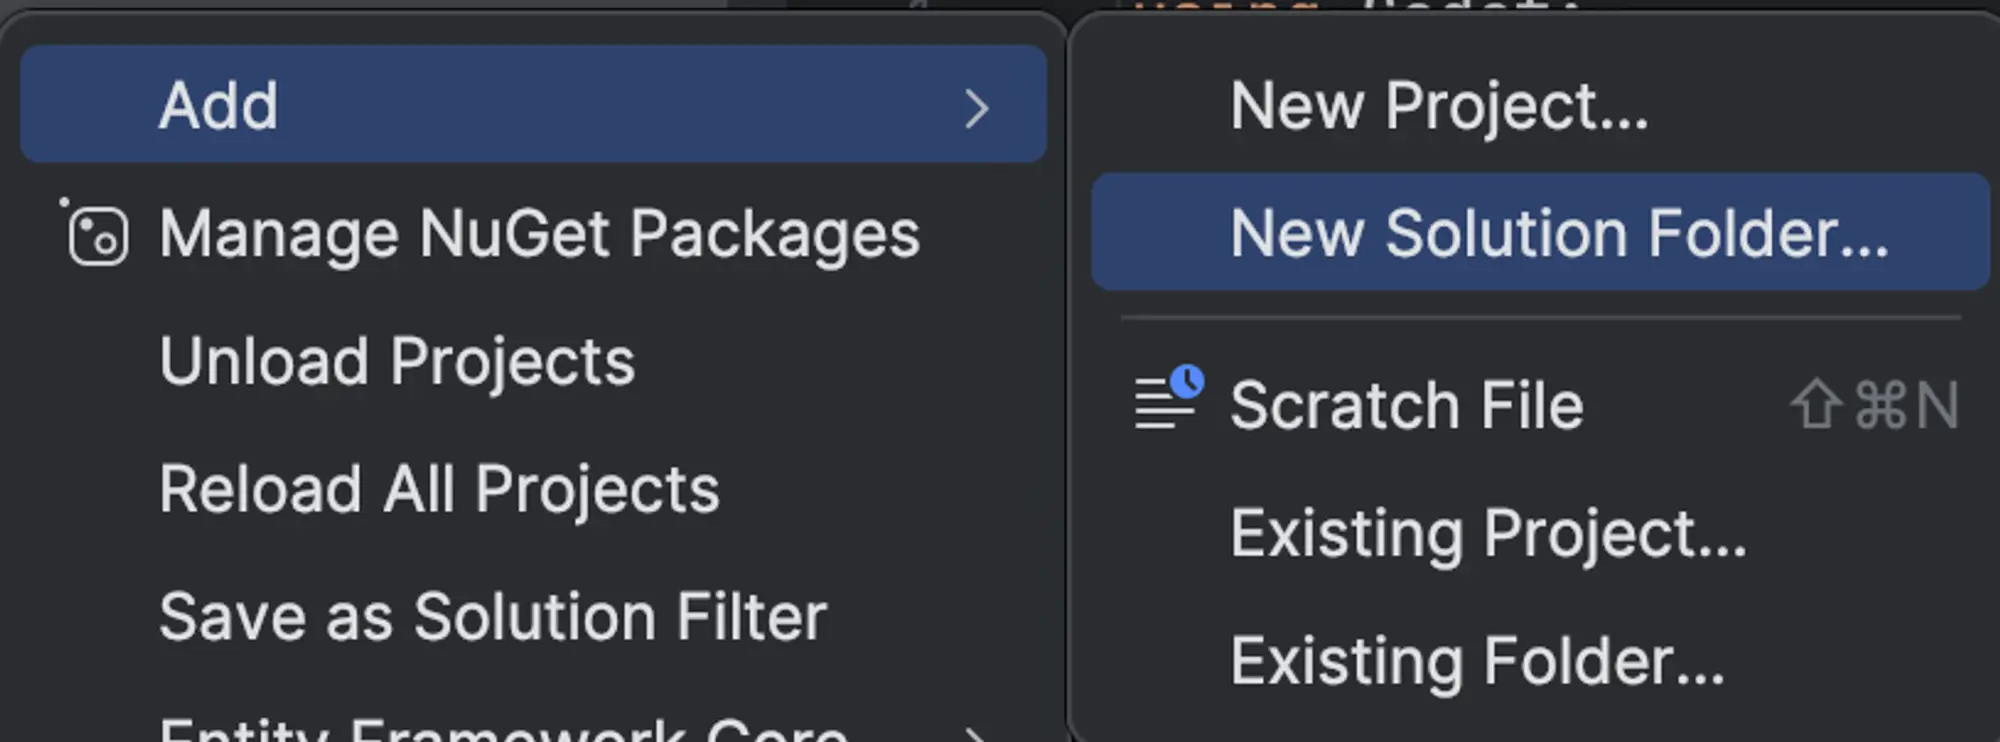Image resolution: width=2000 pixels, height=742 pixels.
Task: Choose Reload All Projects
Action: 439,489
